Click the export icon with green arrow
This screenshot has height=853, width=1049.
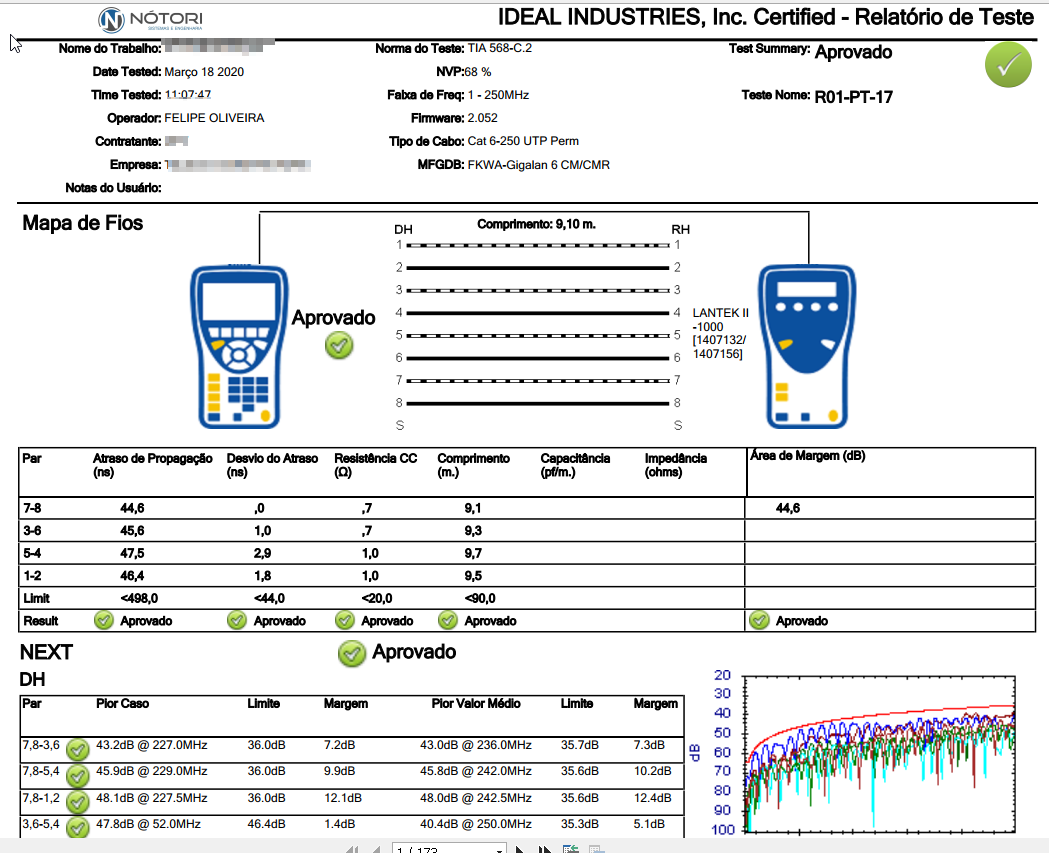click(x=571, y=849)
